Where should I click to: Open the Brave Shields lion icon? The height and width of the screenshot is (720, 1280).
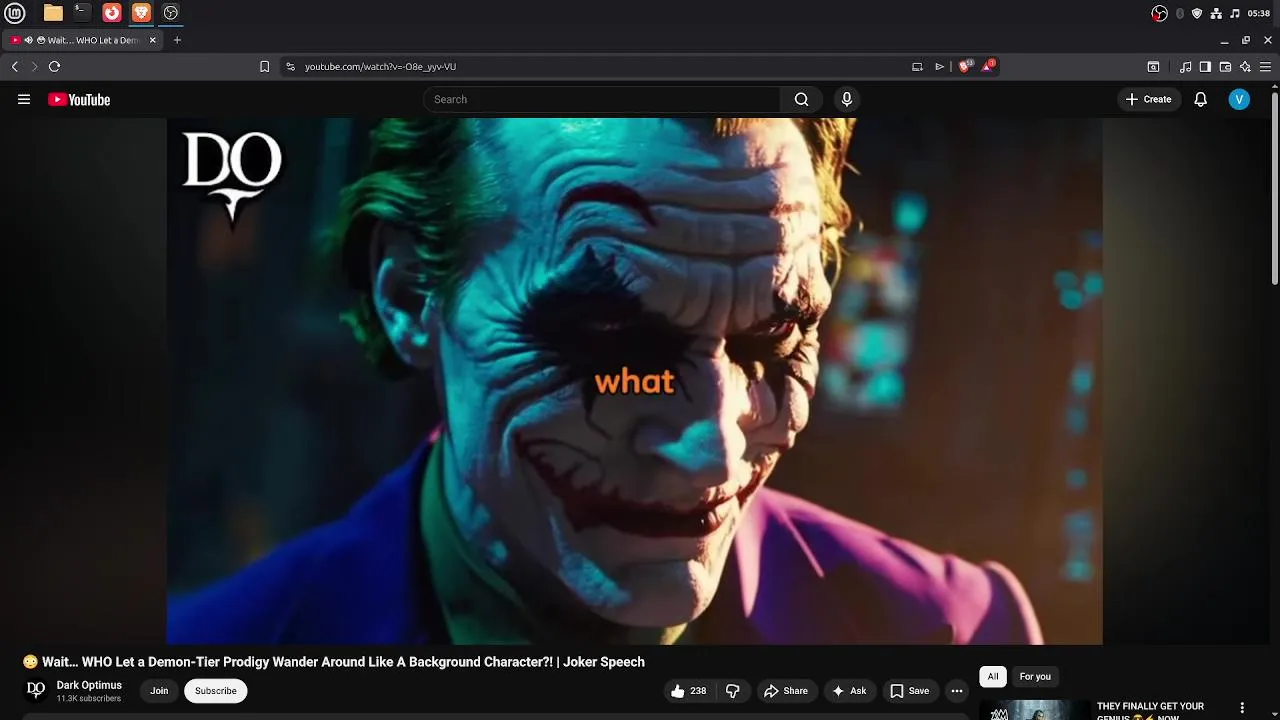(965, 66)
